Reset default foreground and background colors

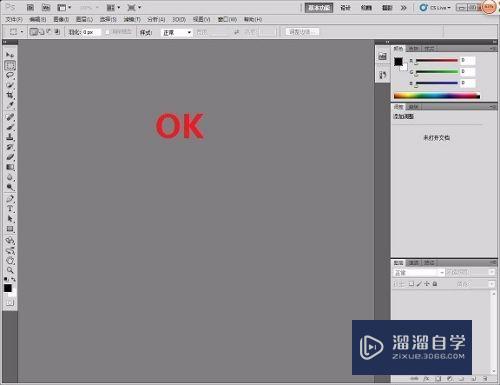pos(6,279)
